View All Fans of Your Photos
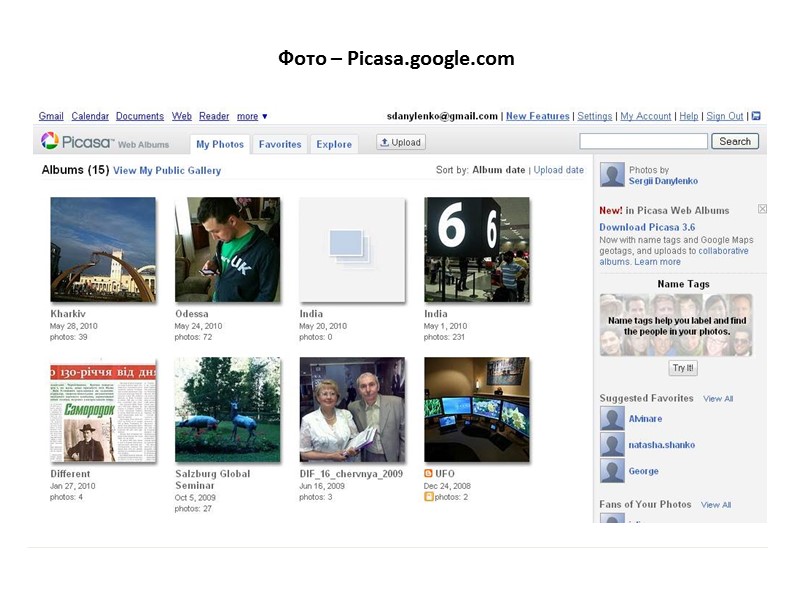 click(716, 505)
